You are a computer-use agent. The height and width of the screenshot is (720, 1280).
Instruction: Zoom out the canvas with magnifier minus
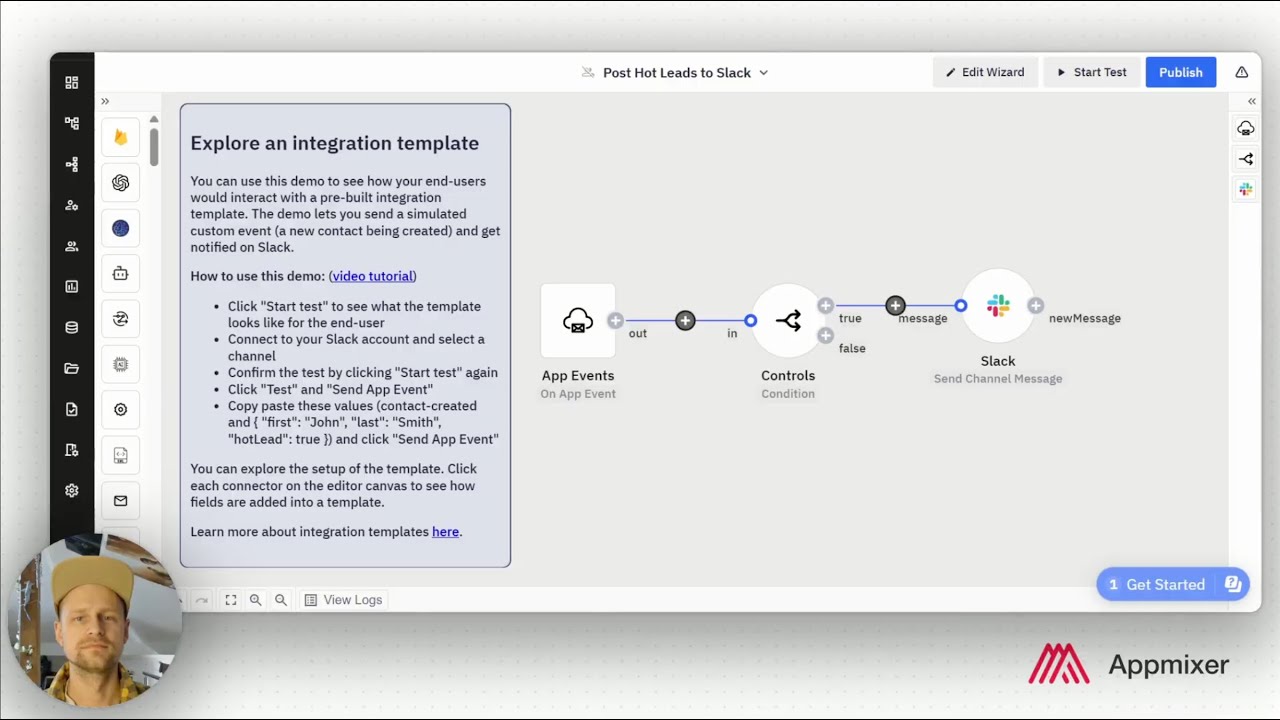[x=281, y=600]
